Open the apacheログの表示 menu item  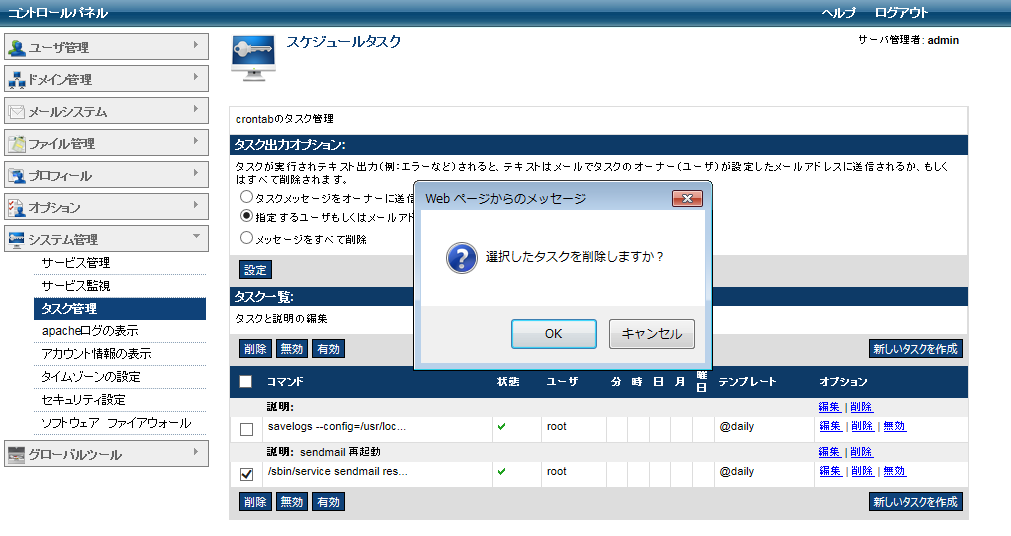pos(90,331)
